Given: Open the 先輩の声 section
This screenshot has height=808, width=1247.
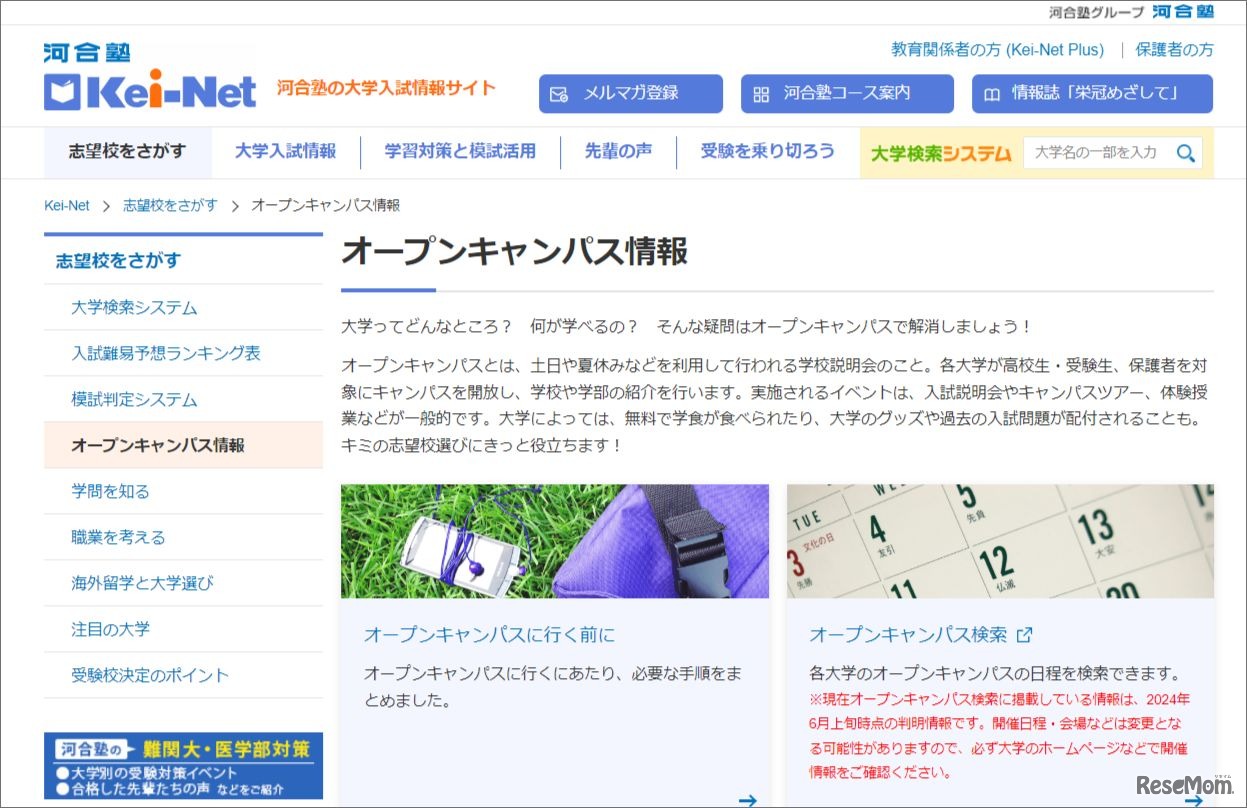Looking at the screenshot, I should click(620, 152).
